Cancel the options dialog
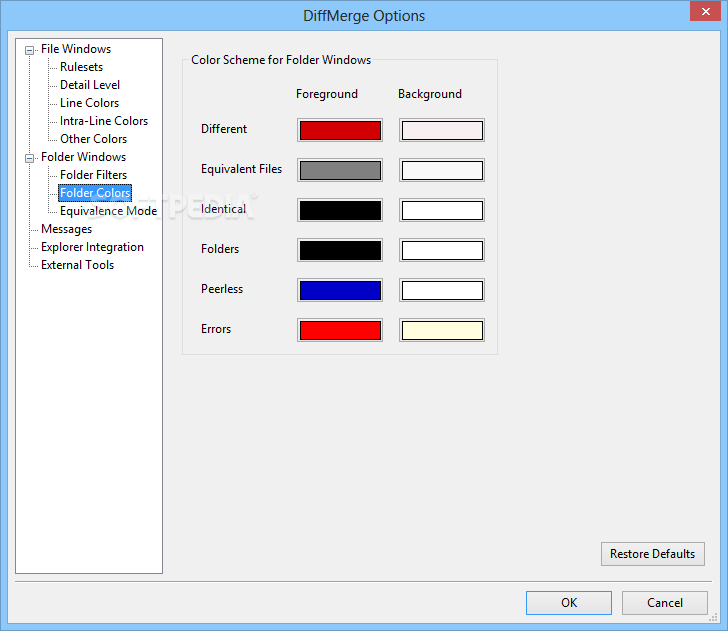Screen dimensions: 728x631 coord(664,603)
